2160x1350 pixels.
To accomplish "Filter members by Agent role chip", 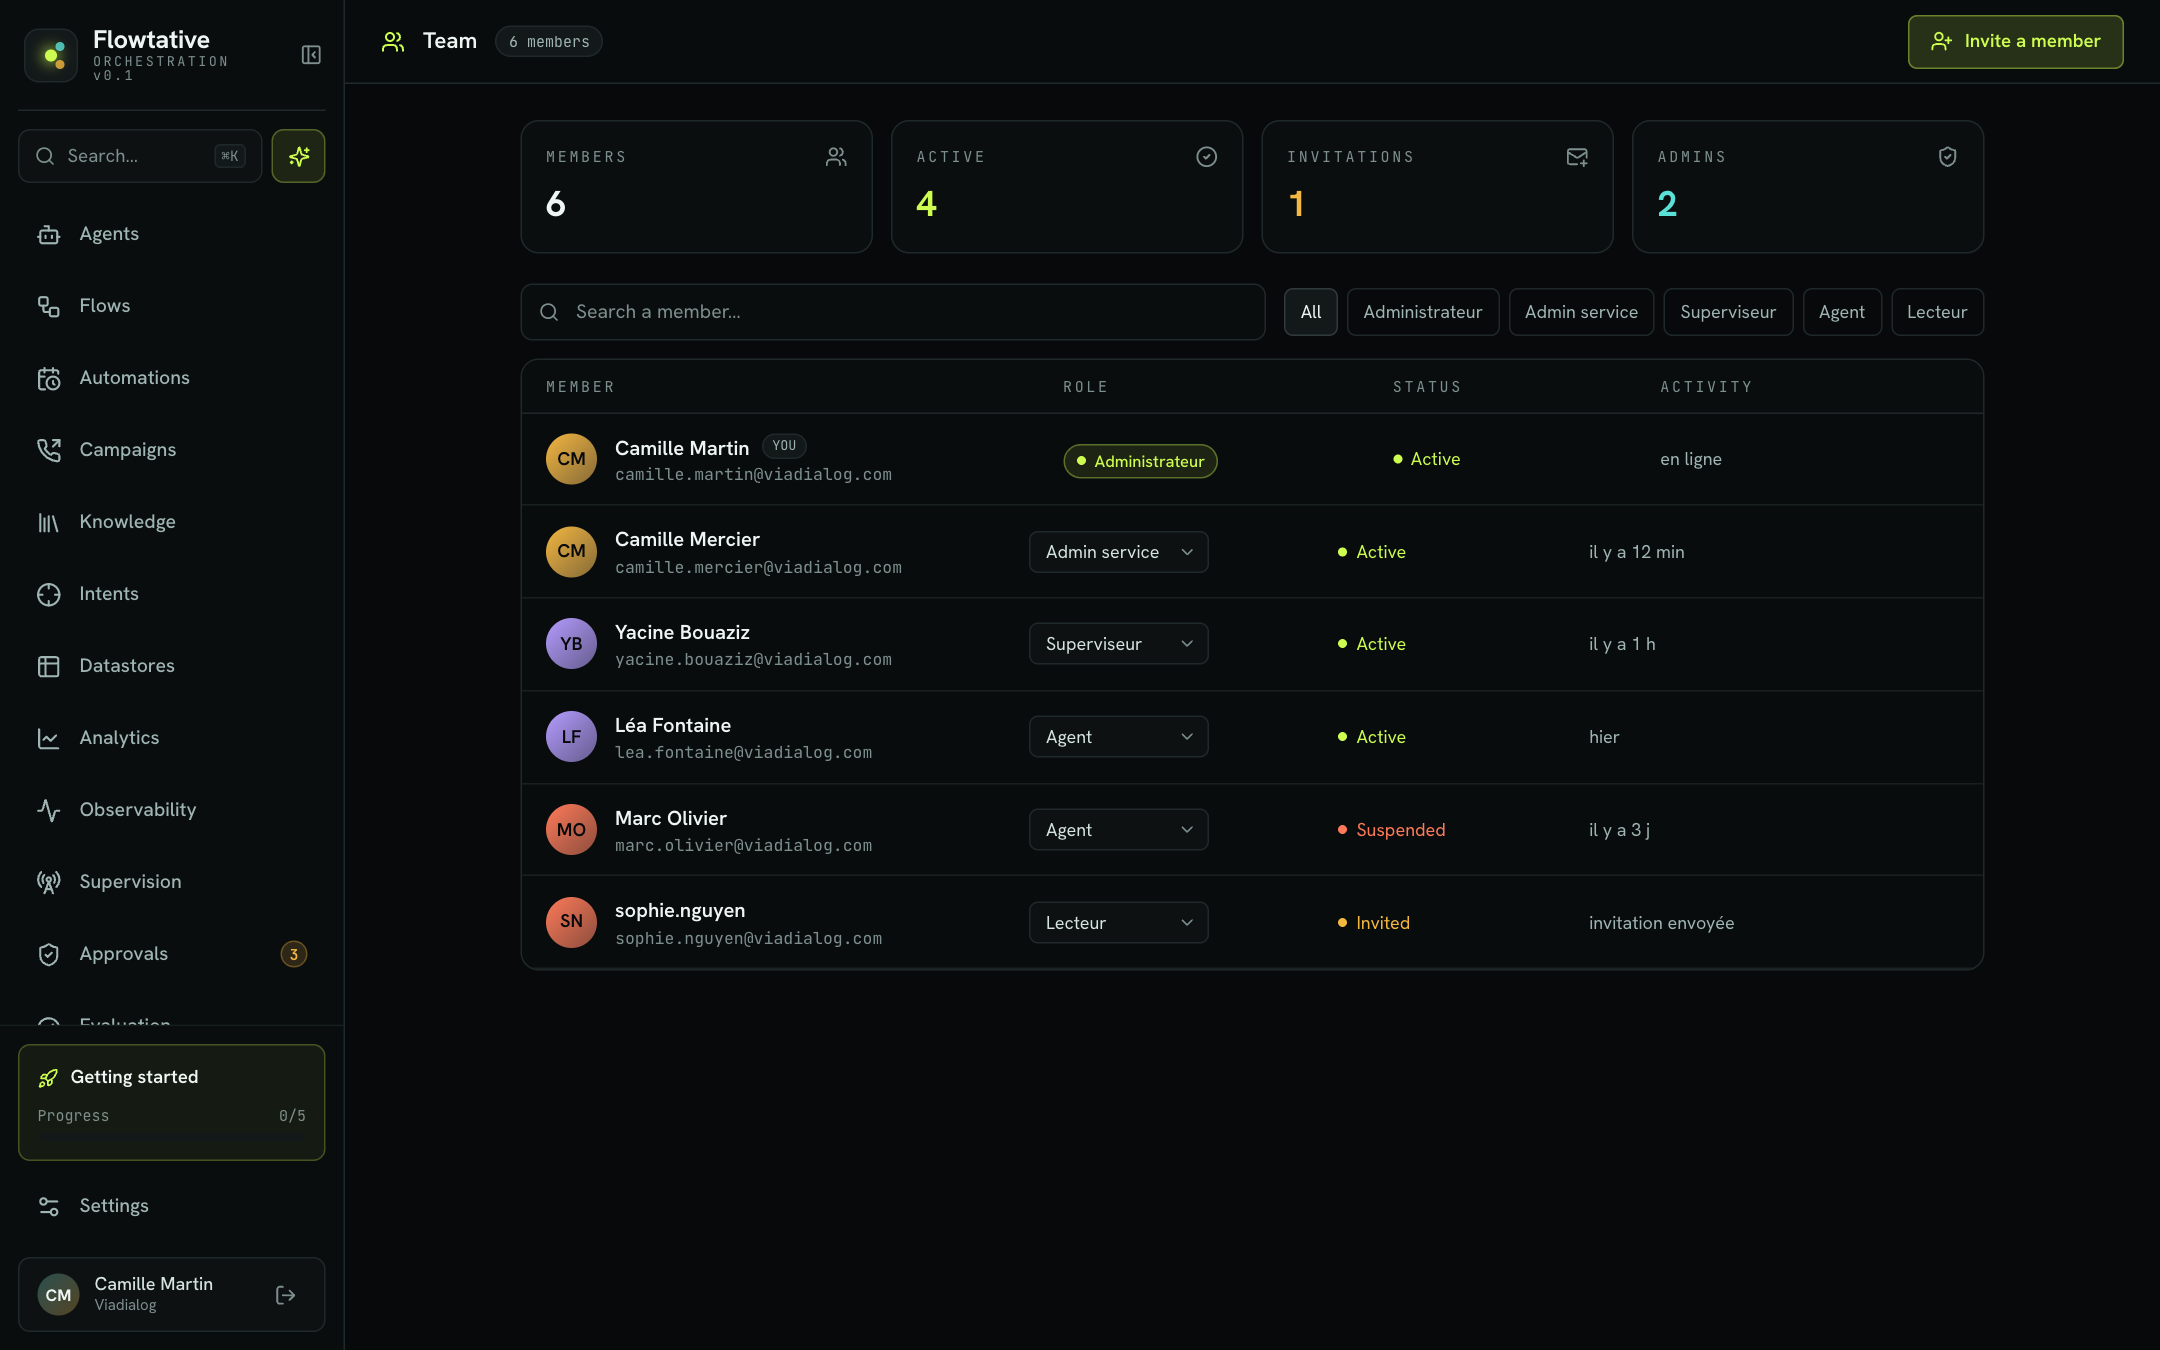I will pos(1842,312).
